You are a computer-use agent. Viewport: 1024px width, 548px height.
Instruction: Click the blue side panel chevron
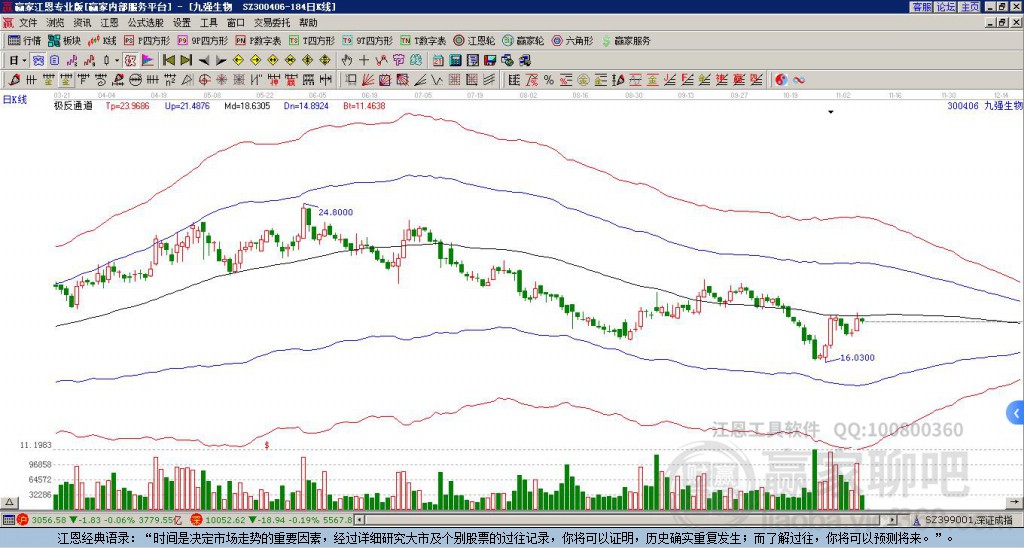(1016, 413)
